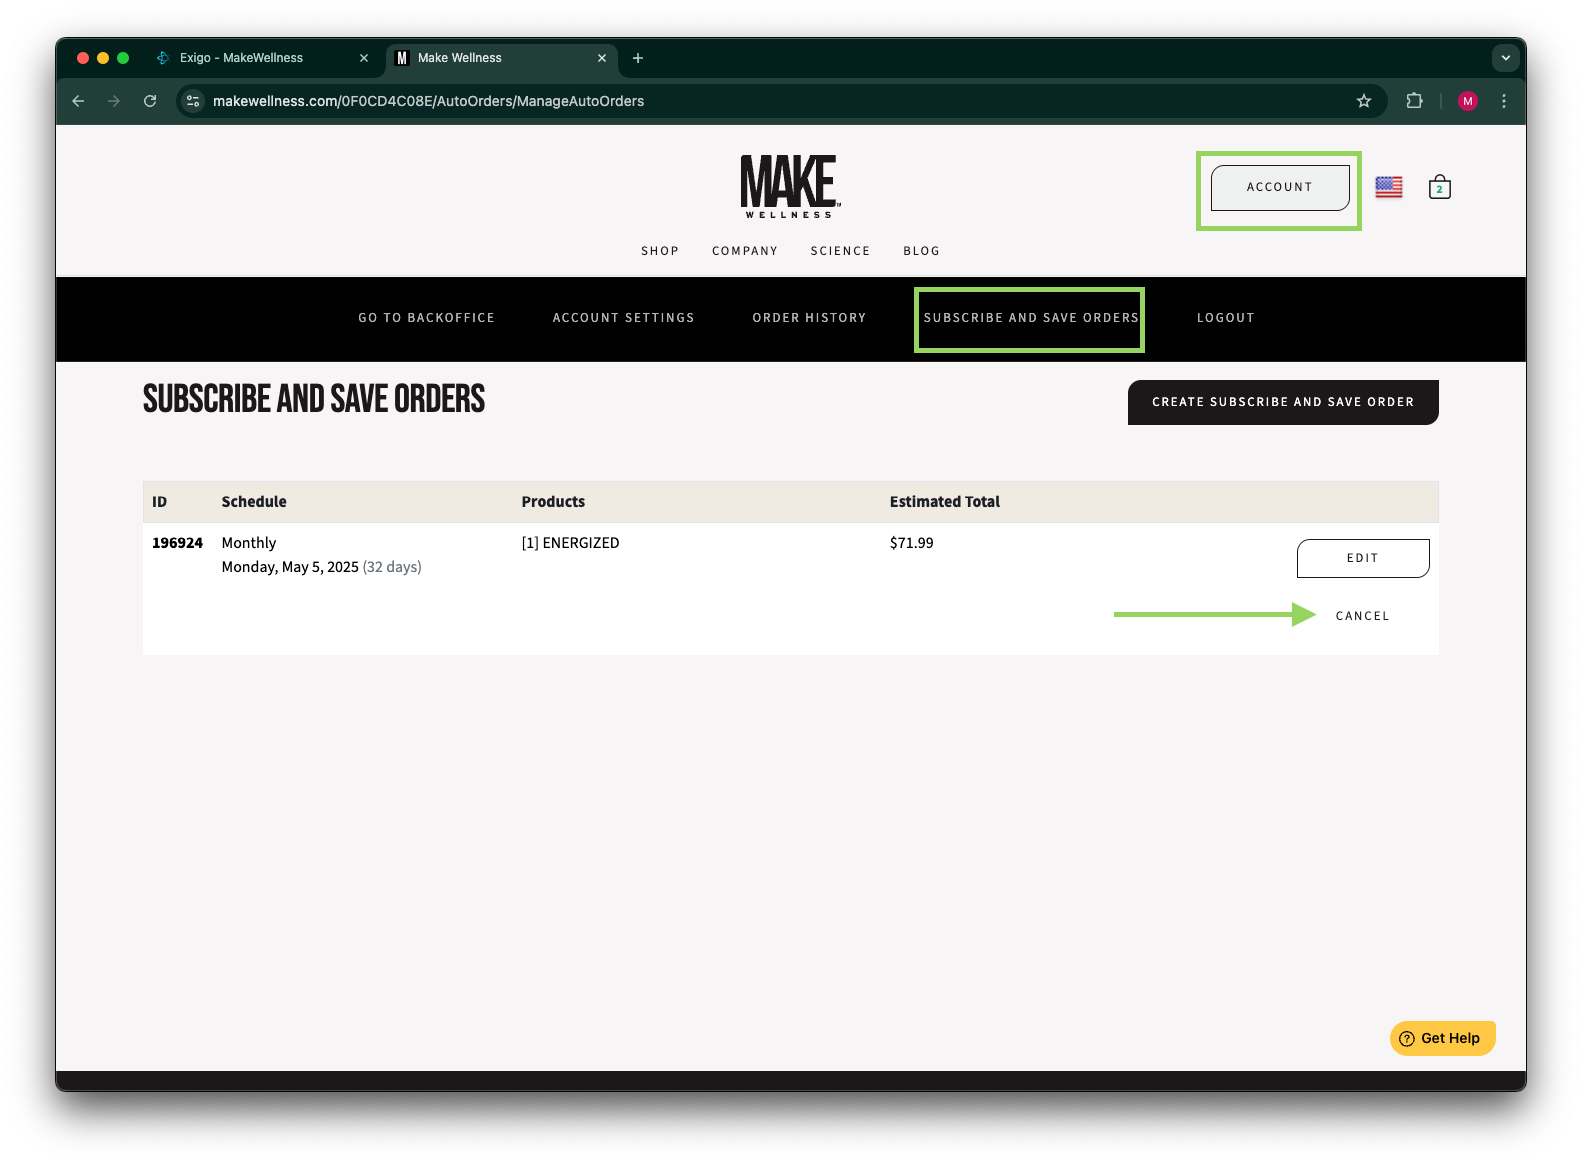Open a new browser tab
The image size is (1582, 1165).
[637, 58]
